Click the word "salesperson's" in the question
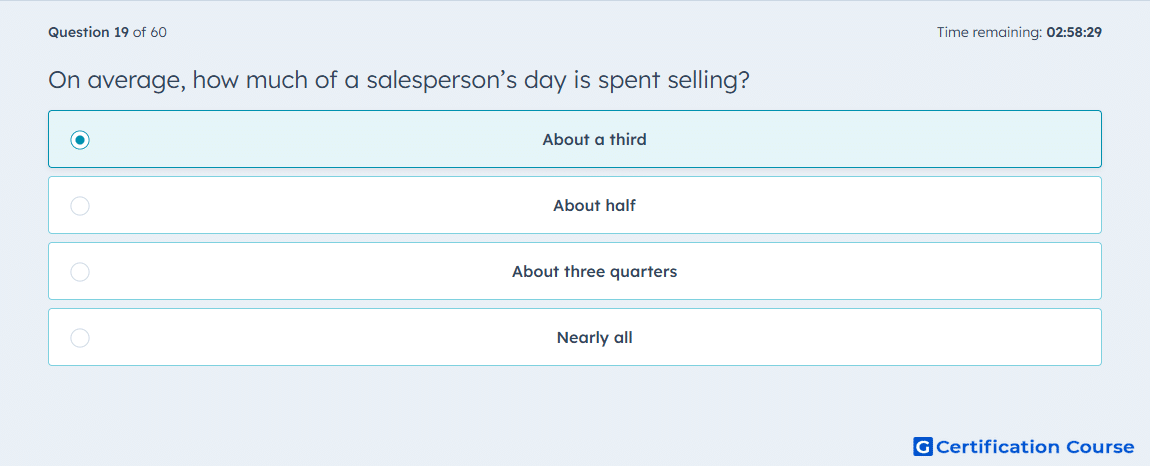 pos(439,81)
